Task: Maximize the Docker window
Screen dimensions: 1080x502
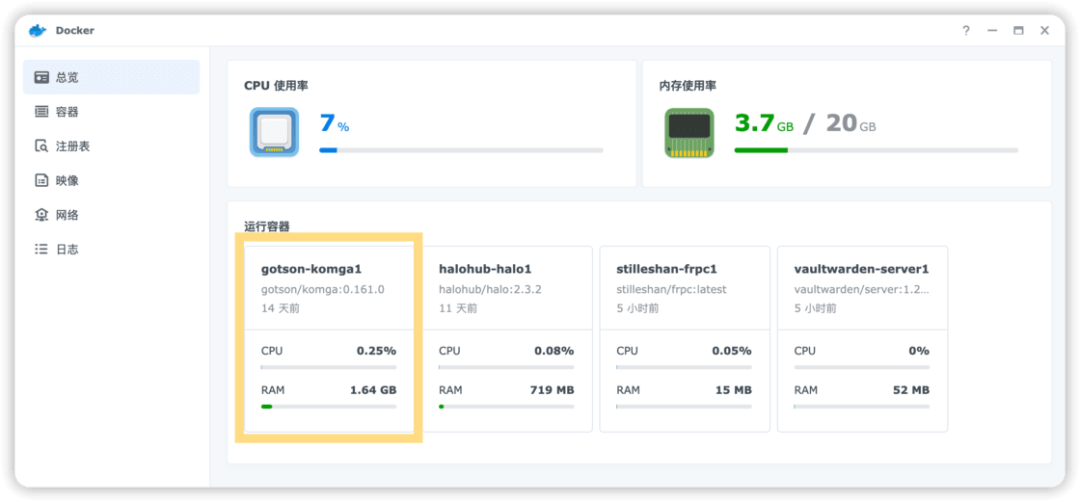Action: pos(1018,30)
